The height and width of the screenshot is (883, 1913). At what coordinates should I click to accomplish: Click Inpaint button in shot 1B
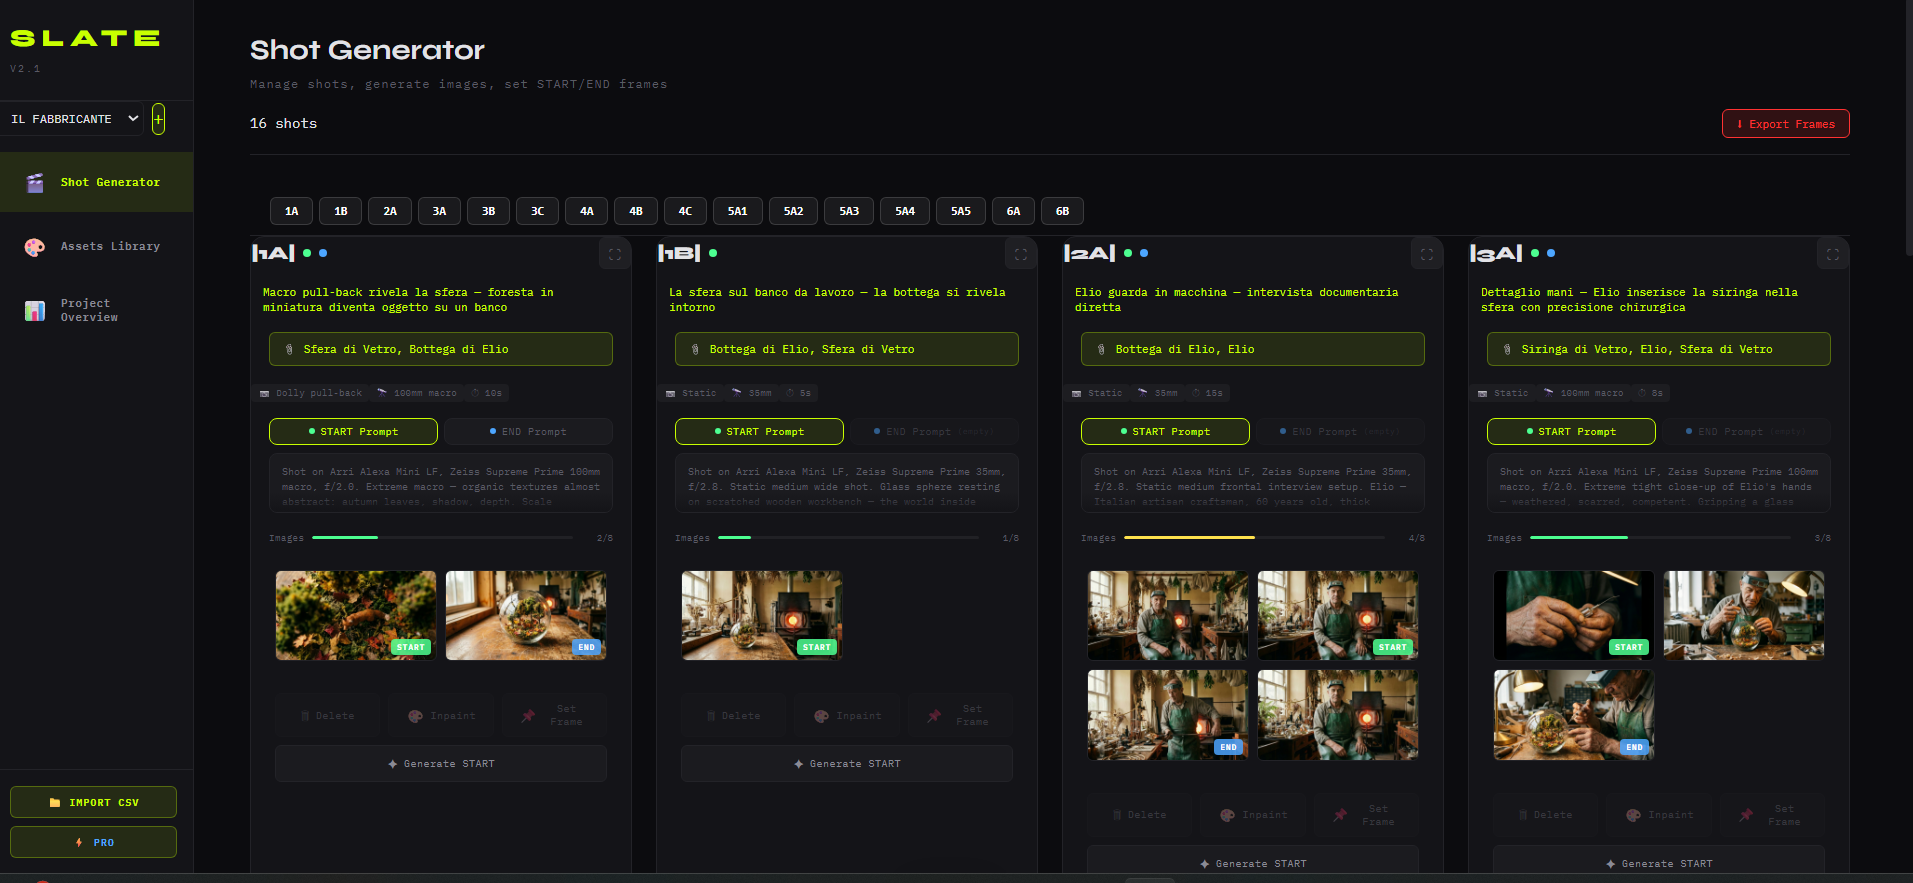pos(847,715)
